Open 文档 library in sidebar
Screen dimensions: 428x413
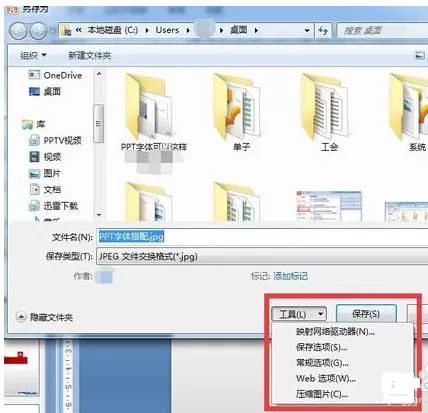tap(45, 189)
